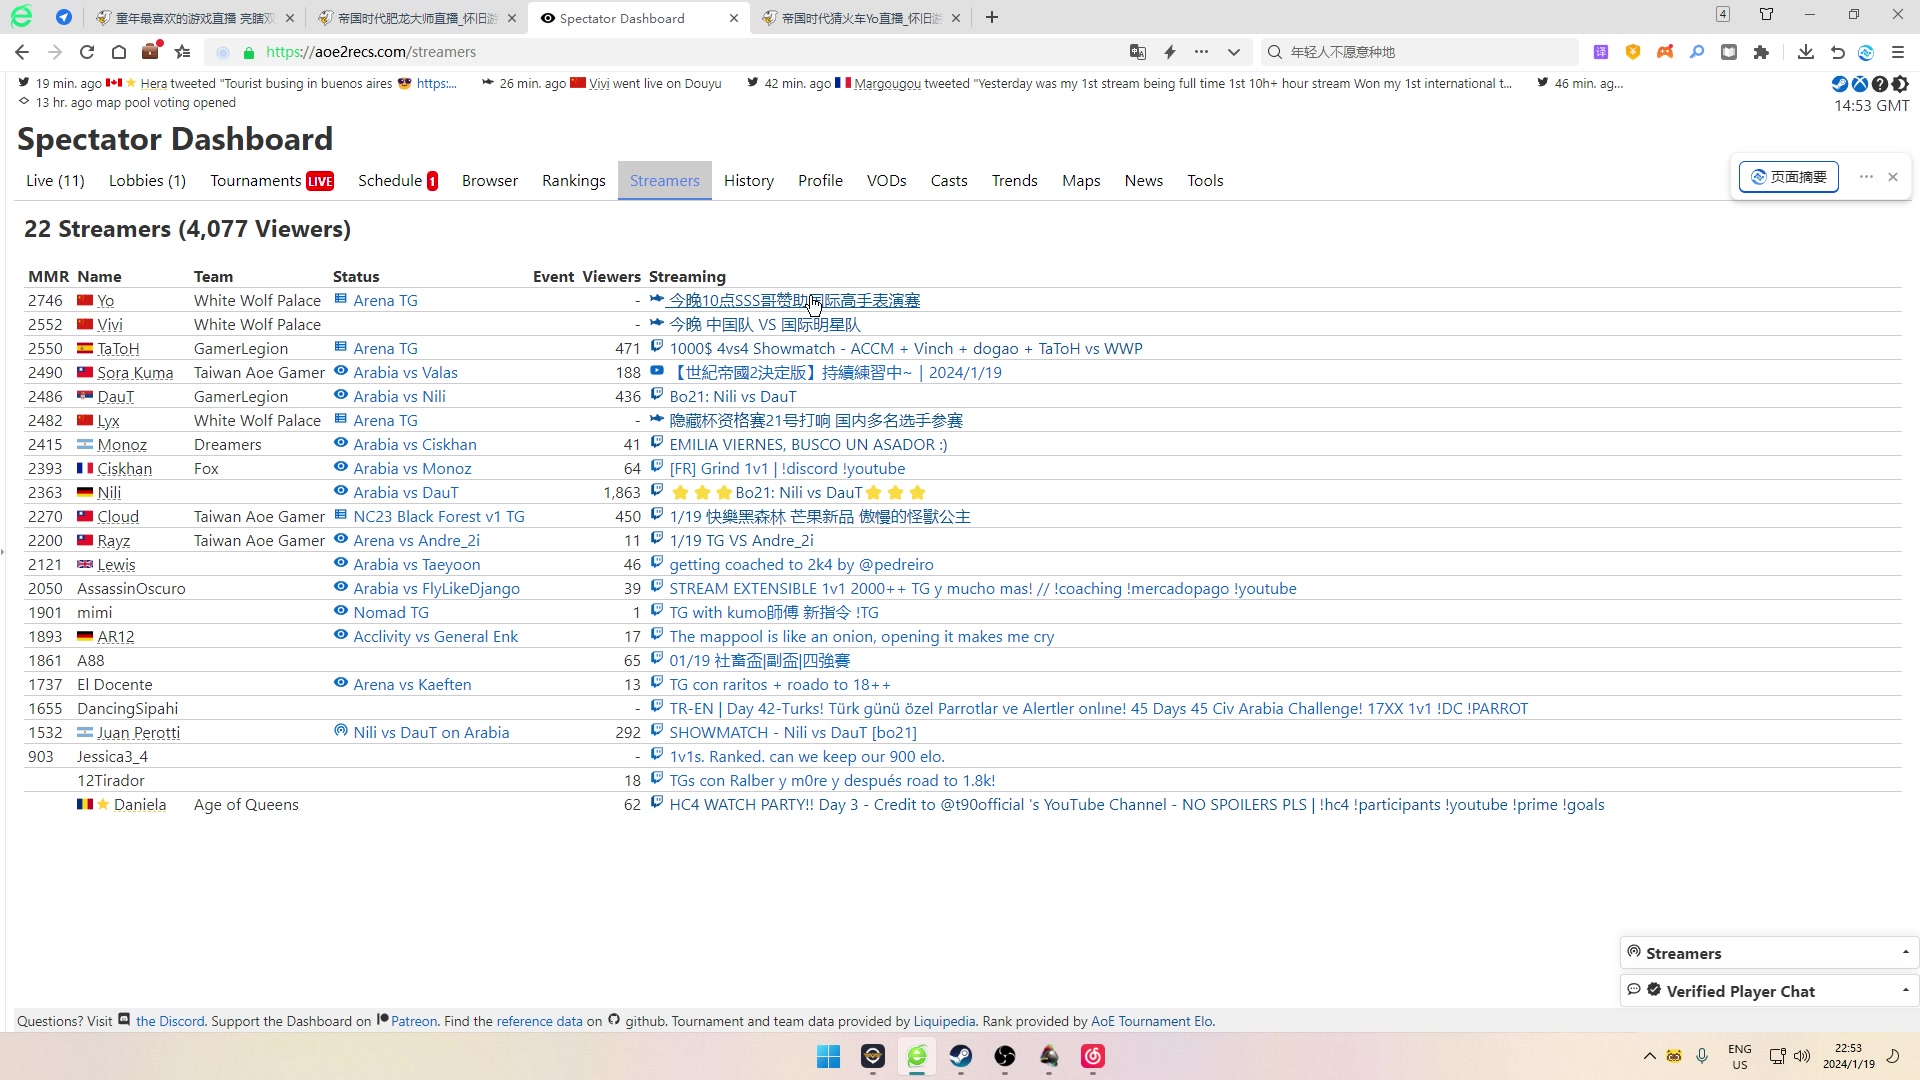Open the reading mode book icon
1920x1080 pixels.
point(1729,52)
